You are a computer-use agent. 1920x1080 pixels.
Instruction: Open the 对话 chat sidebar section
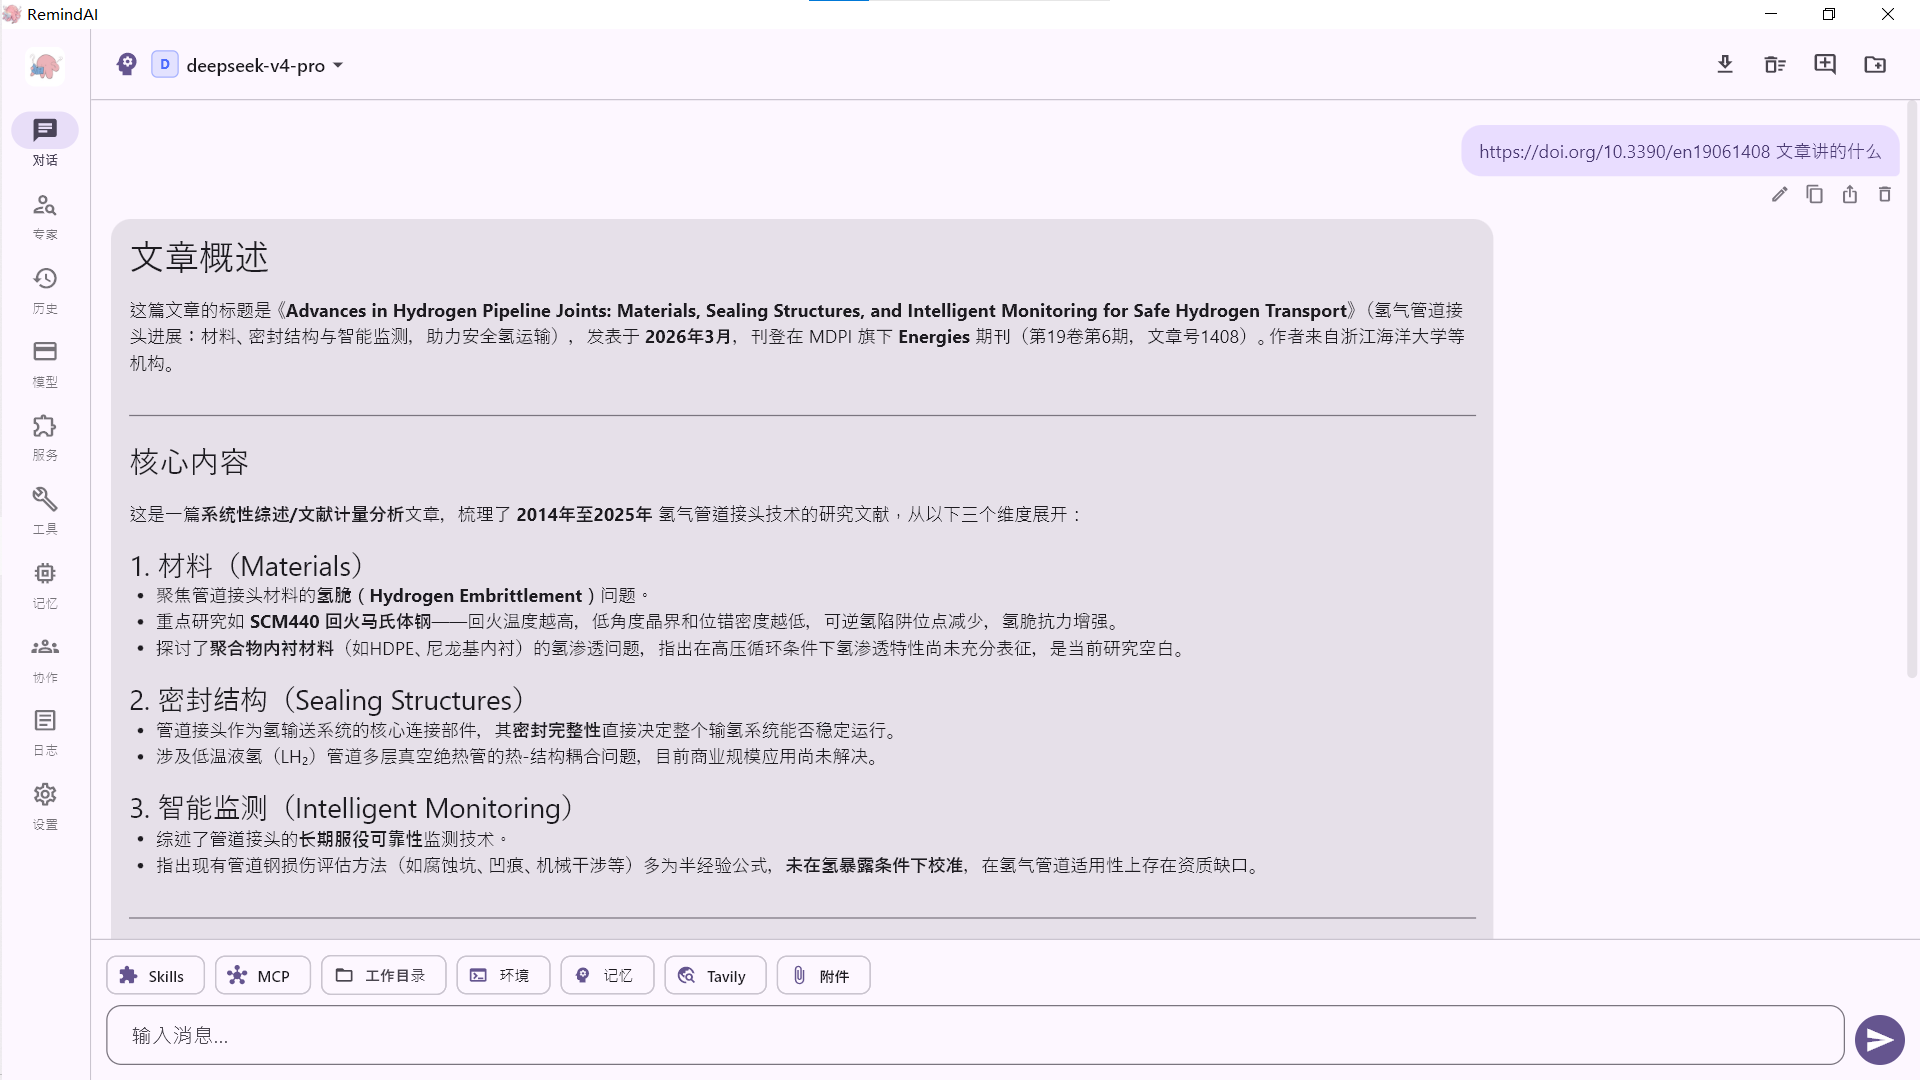[45, 141]
